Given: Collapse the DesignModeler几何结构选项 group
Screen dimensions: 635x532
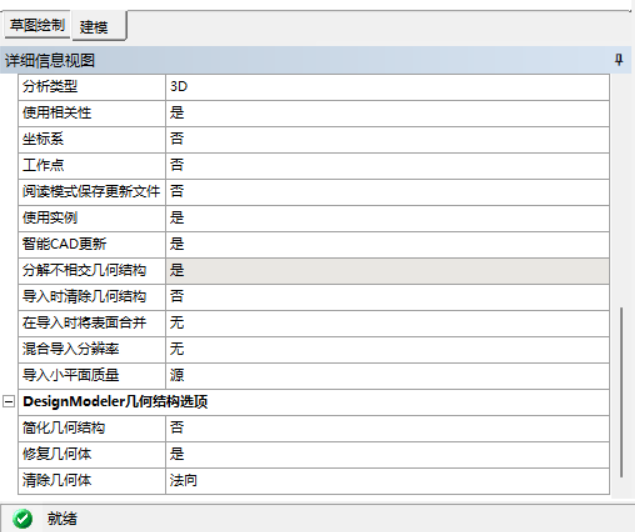Looking at the screenshot, I should point(9,402).
